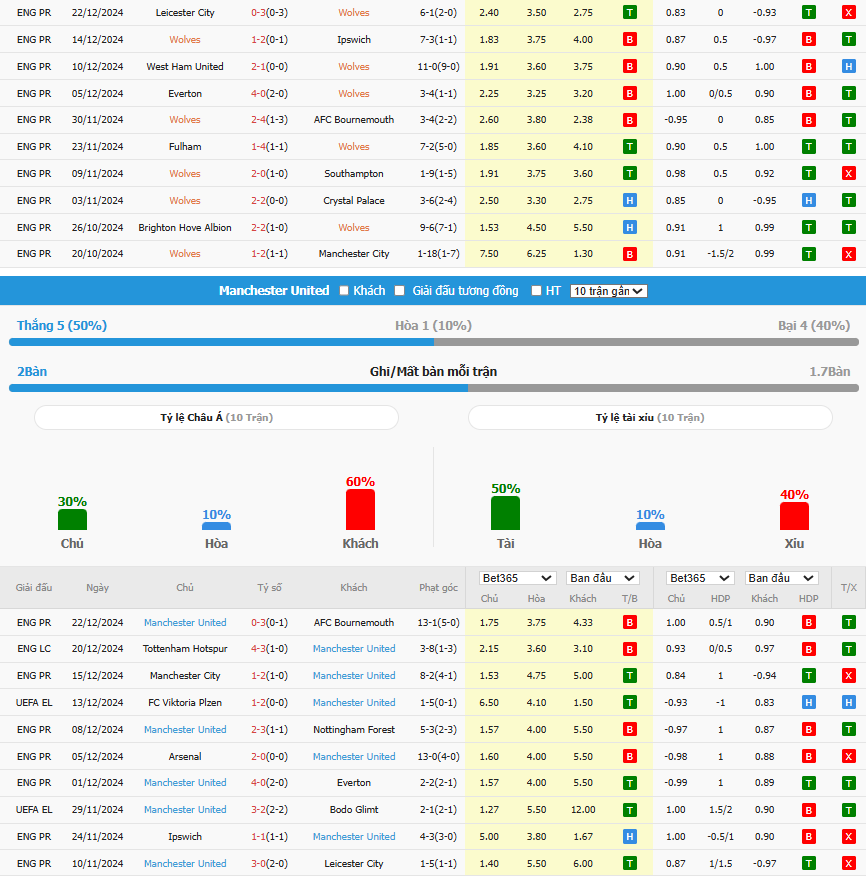Click red B badge beside 1.30 in Wolves–Manchester City row

[630, 254]
